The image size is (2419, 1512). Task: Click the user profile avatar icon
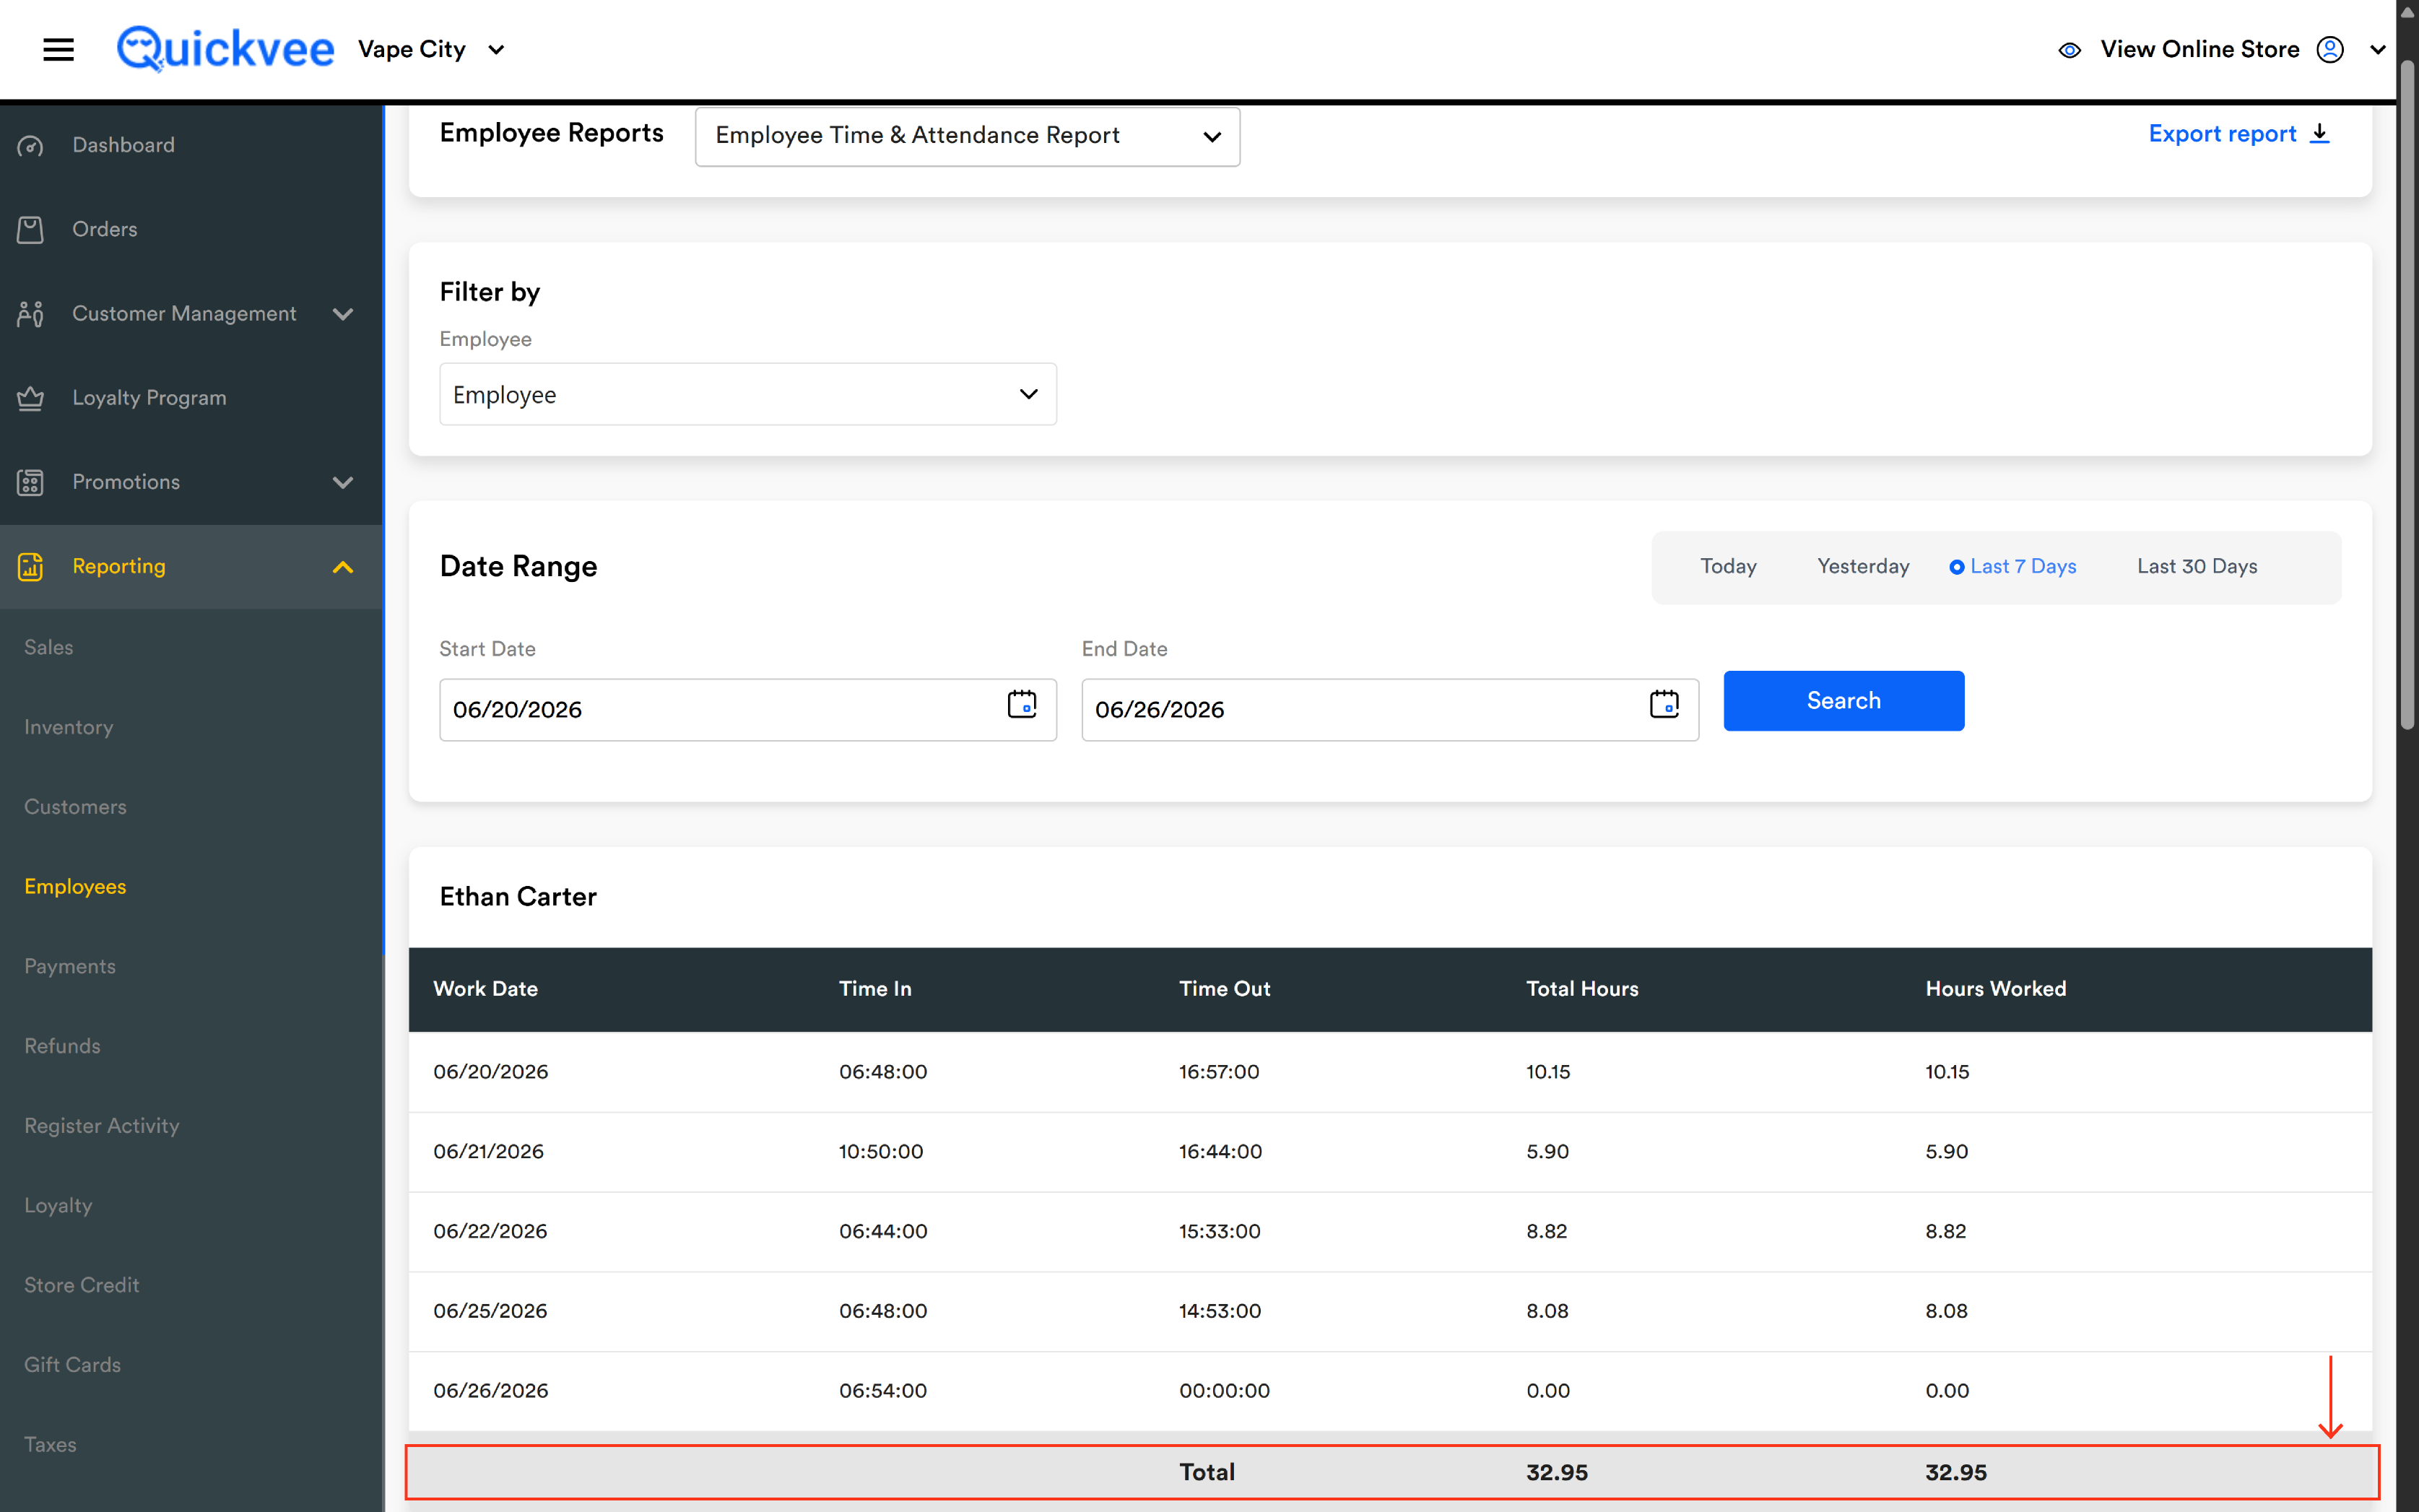2330,49
